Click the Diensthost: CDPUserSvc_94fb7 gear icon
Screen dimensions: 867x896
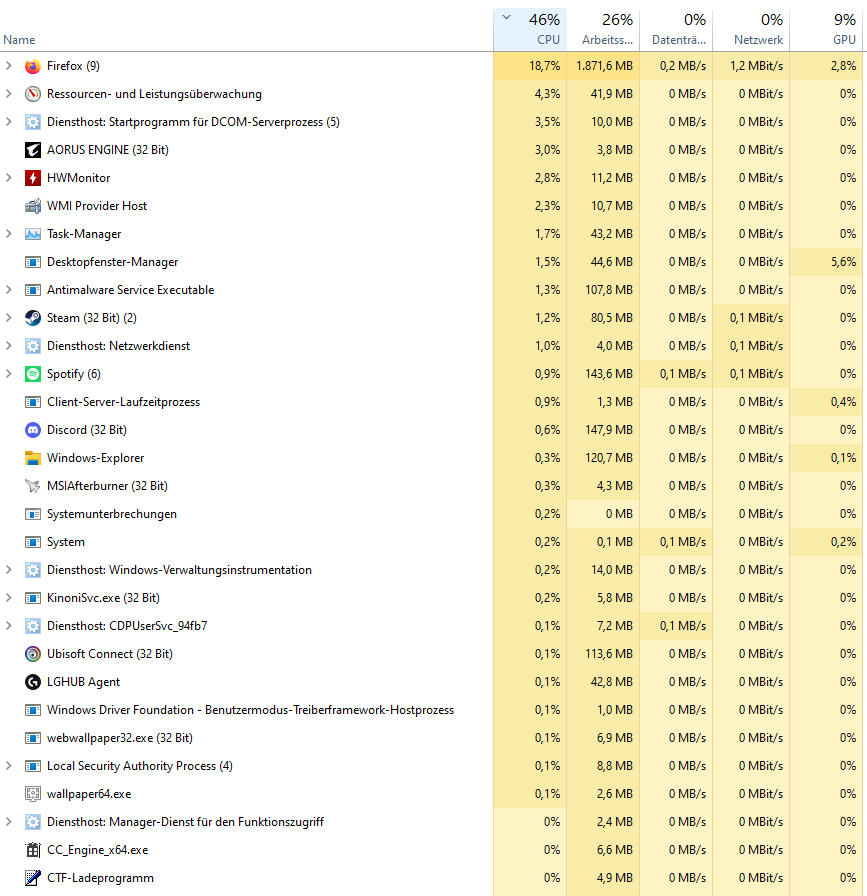tap(33, 626)
